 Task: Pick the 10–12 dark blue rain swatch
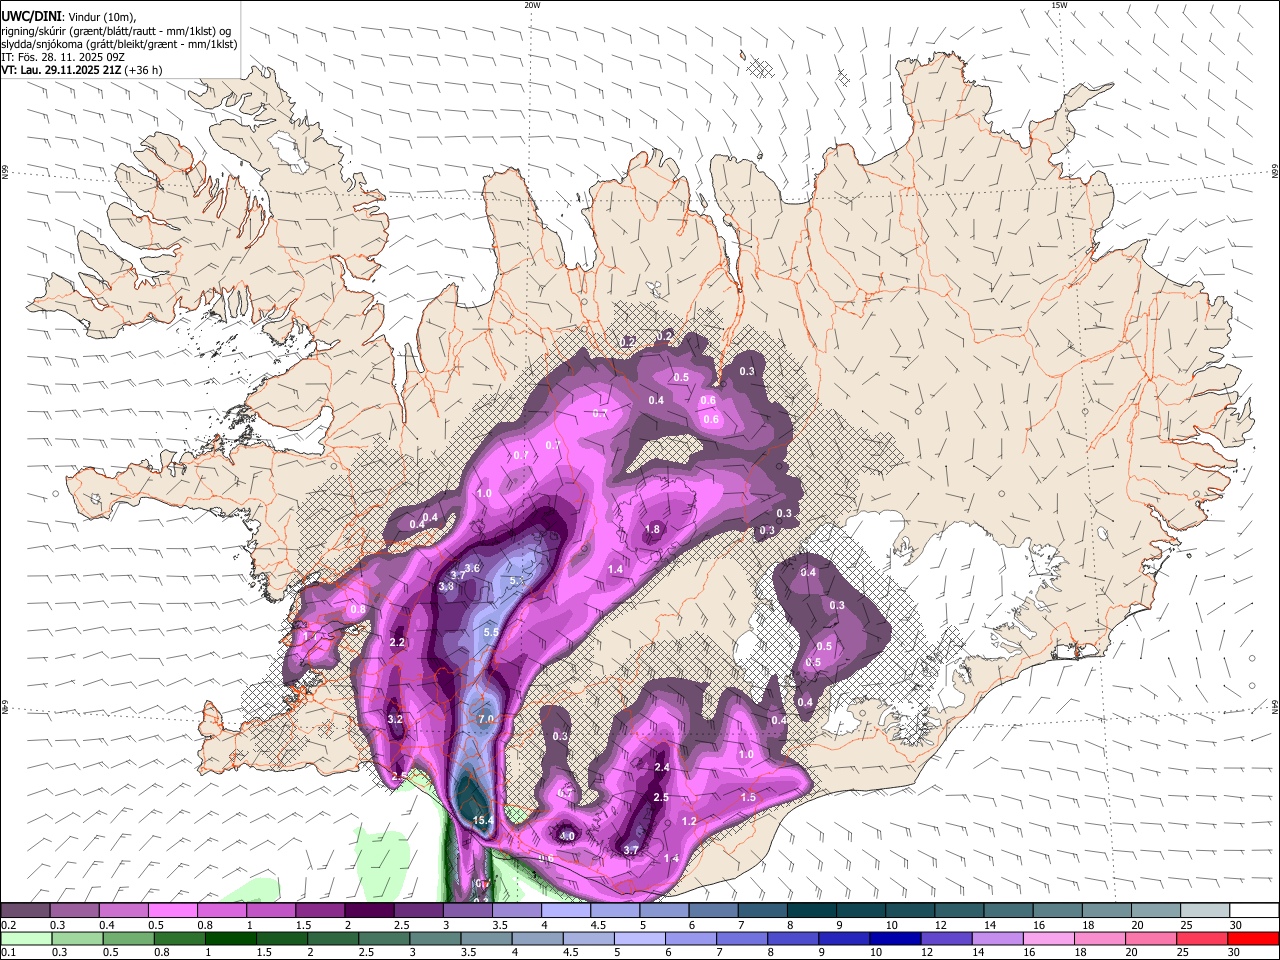(x=895, y=939)
